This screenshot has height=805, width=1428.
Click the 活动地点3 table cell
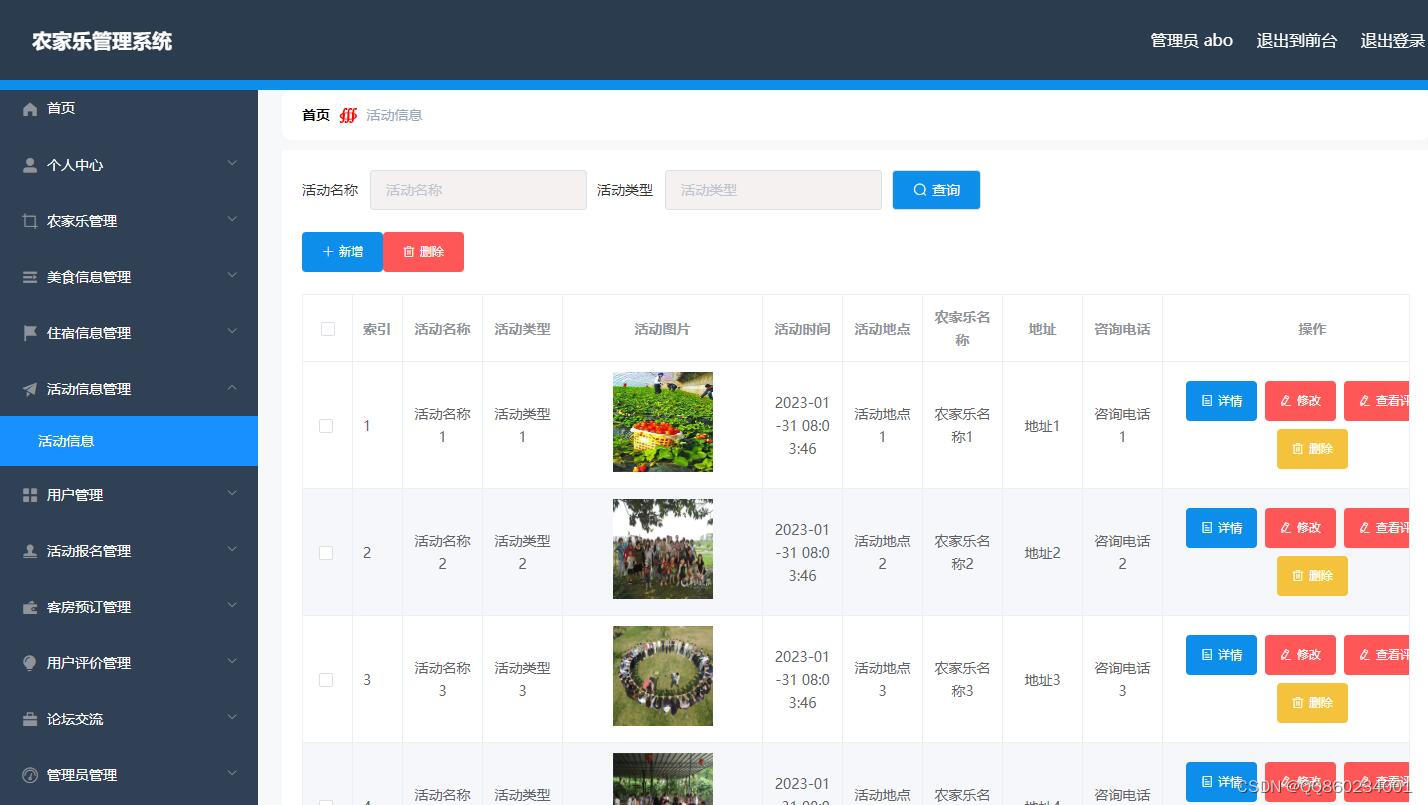click(882, 680)
